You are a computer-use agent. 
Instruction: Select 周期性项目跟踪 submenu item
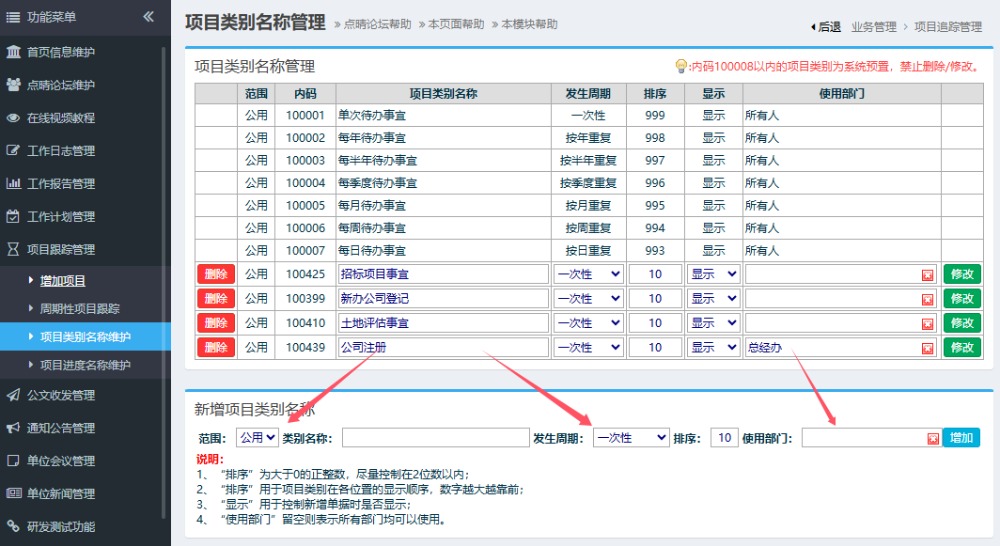coord(79,309)
